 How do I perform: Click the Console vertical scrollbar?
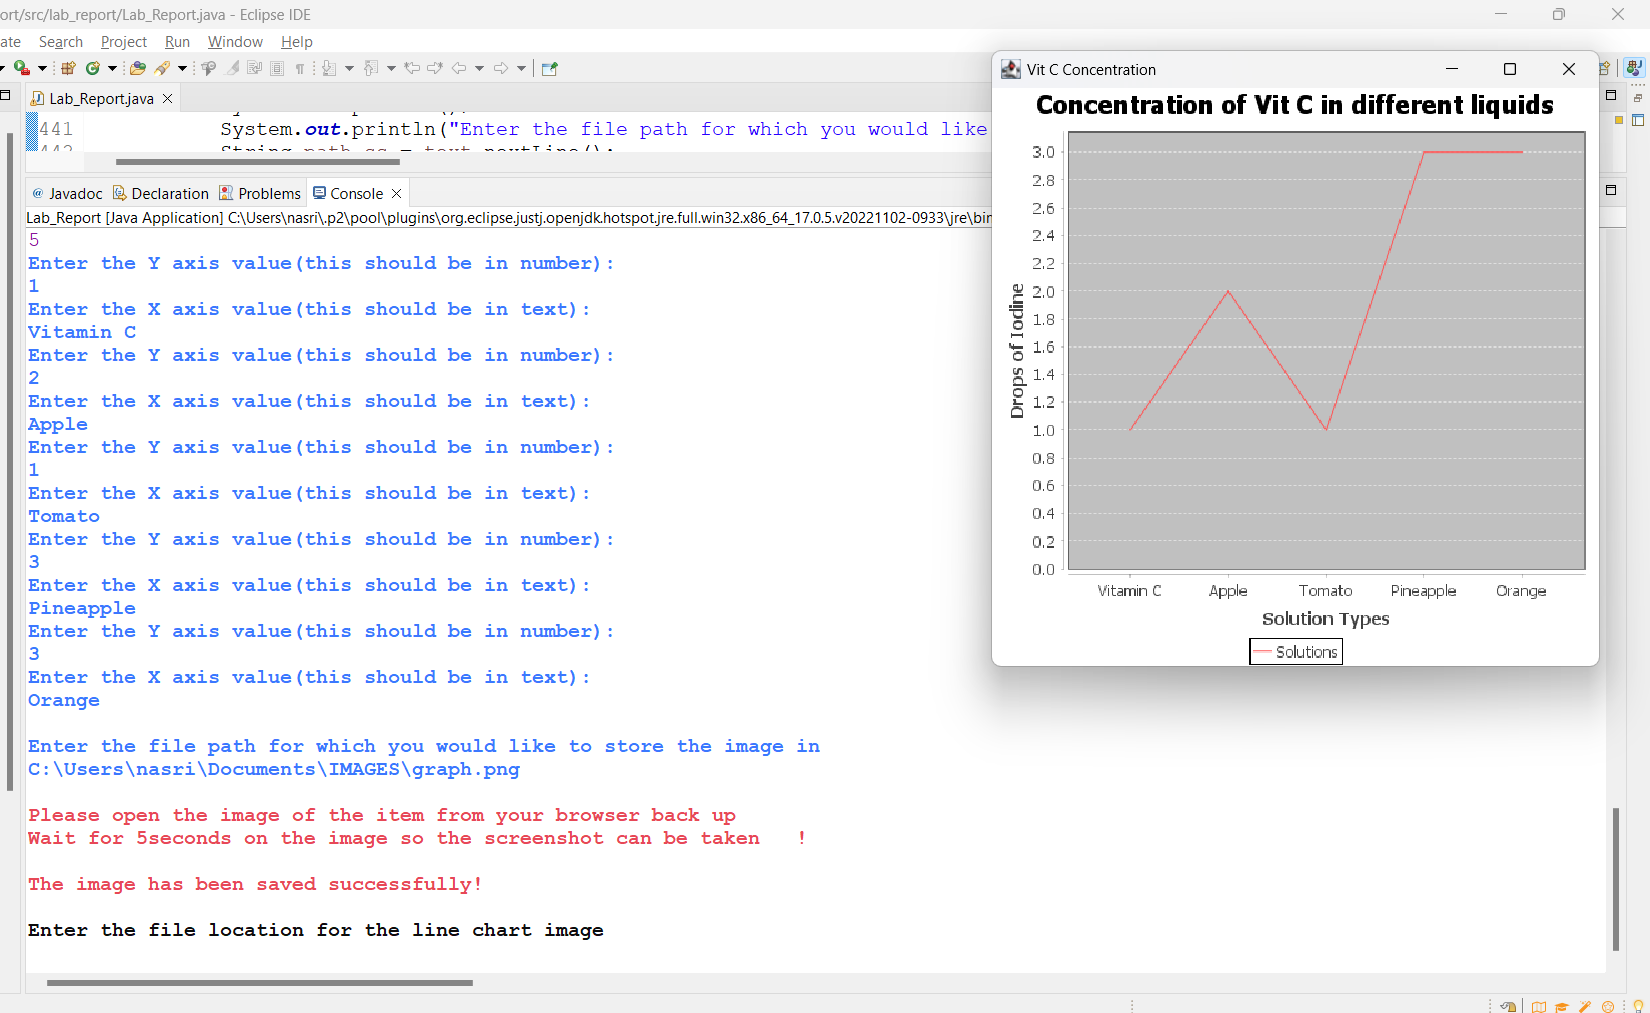tap(1616, 878)
